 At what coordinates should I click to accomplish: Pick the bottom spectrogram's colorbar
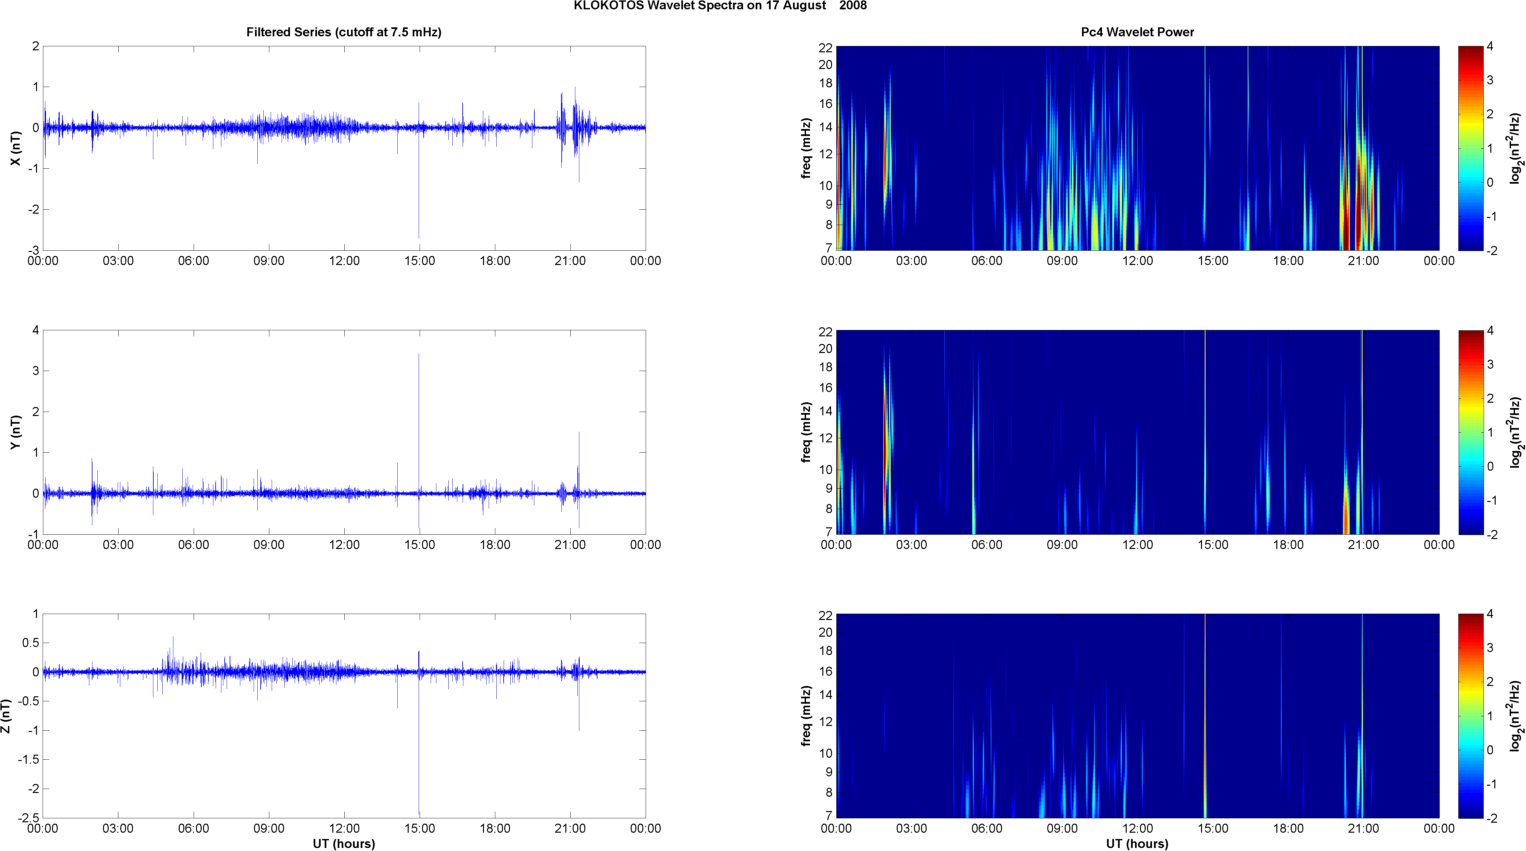pyautogui.click(x=1470, y=716)
